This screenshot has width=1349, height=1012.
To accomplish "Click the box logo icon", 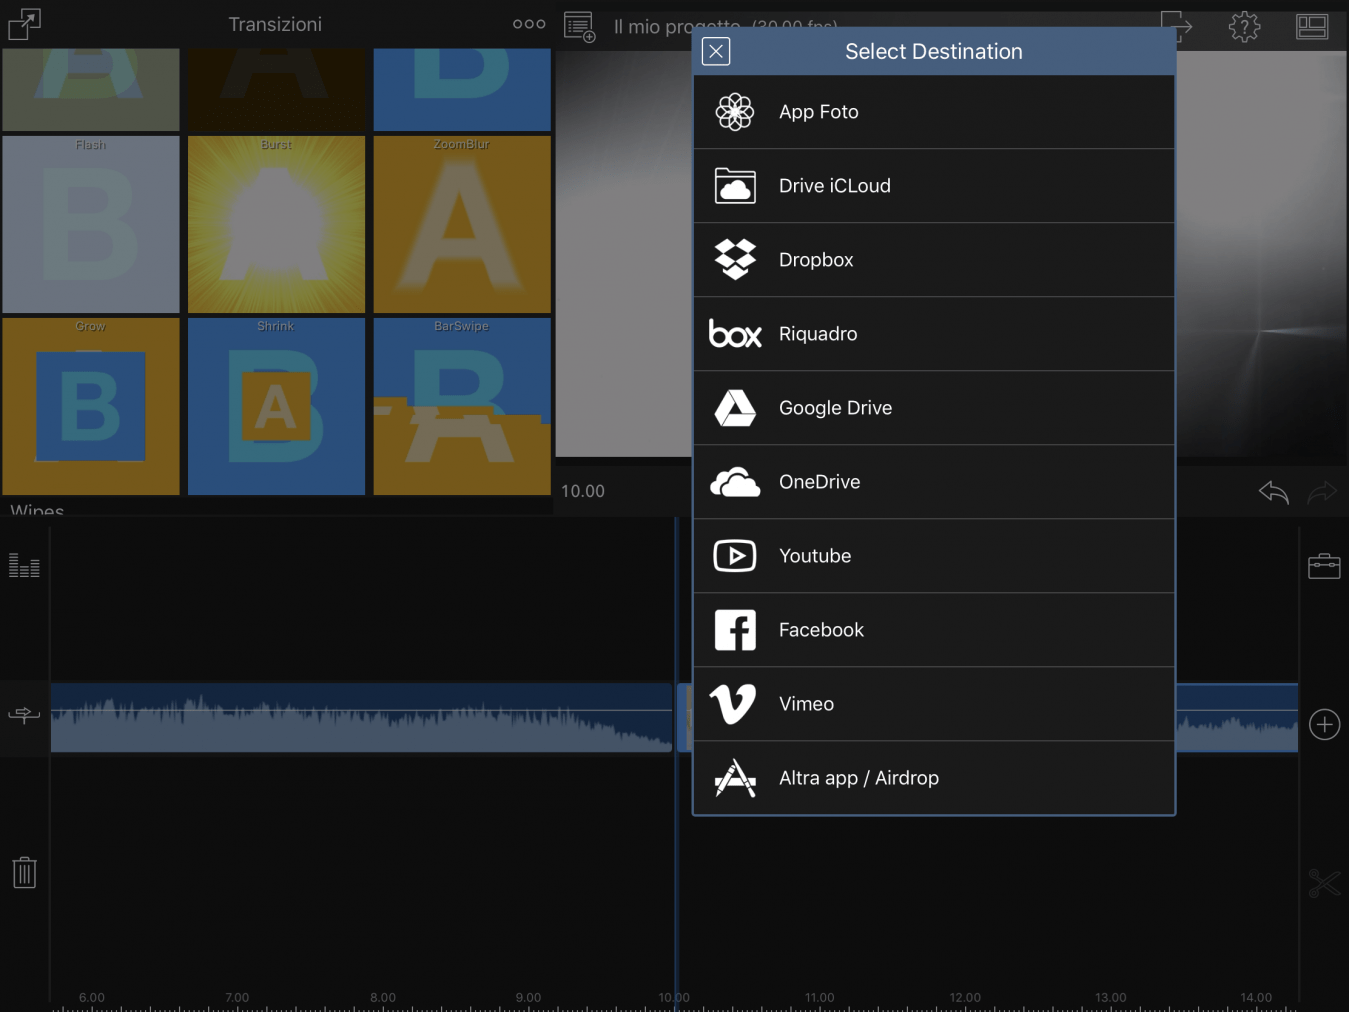I will coord(735,333).
